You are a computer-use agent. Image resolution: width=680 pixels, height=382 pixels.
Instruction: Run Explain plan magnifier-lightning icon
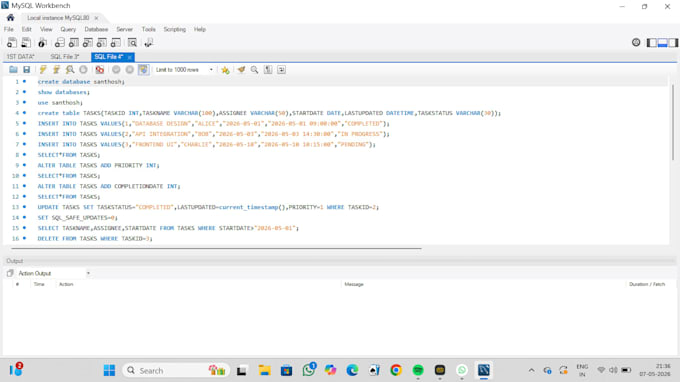pyautogui.click(x=69, y=69)
